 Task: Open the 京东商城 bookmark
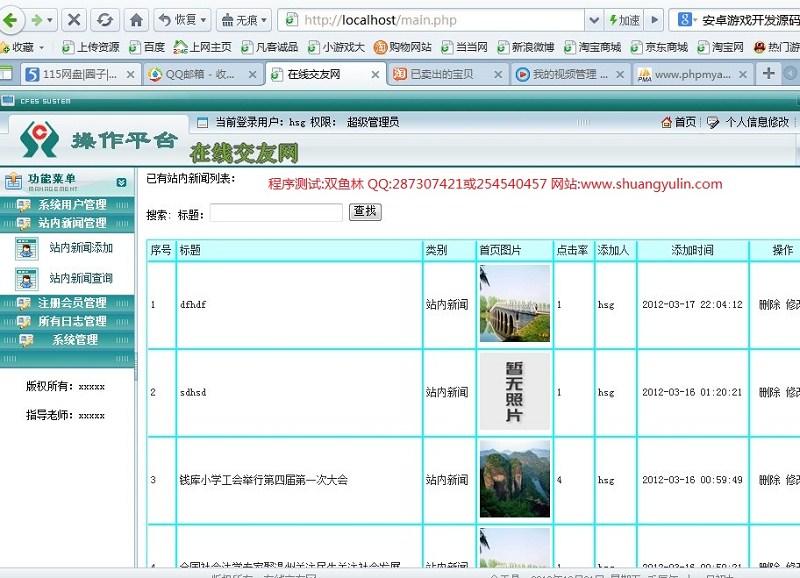[659, 47]
